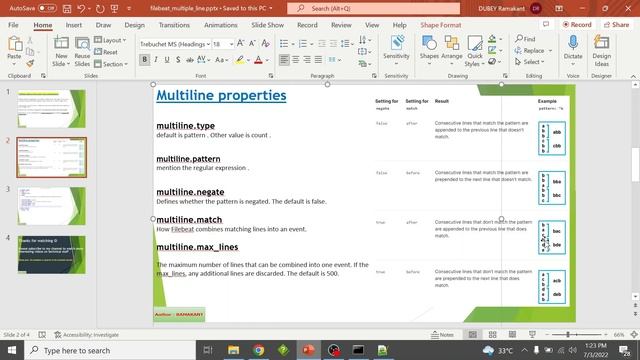The width and height of the screenshot is (640, 360).
Task: Click the Save icon in title bar
Action: pos(67,8)
